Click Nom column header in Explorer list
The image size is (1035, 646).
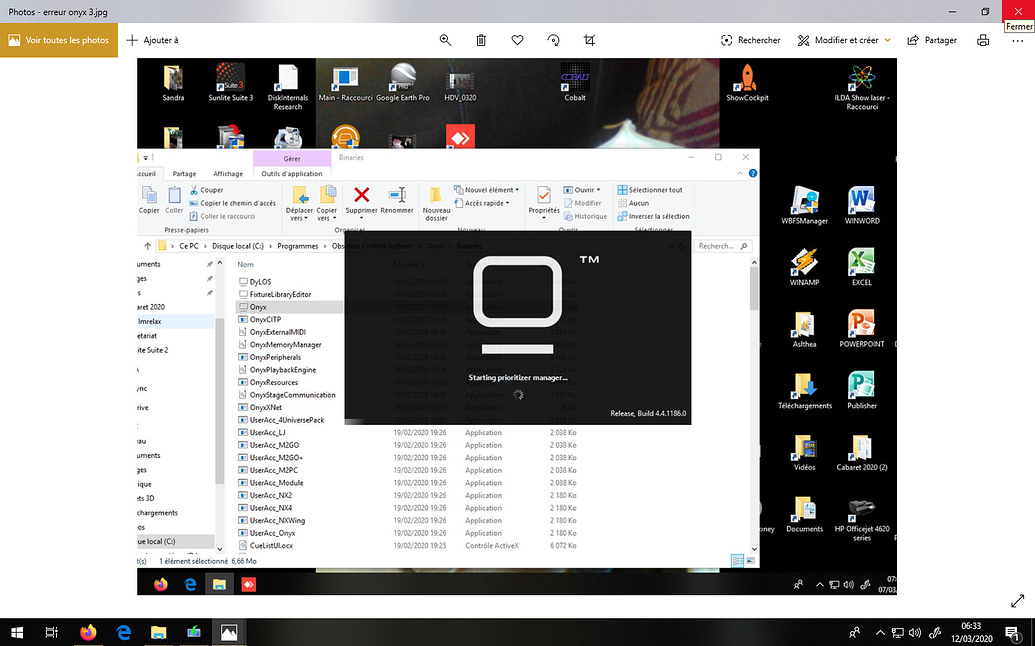[x=245, y=265]
